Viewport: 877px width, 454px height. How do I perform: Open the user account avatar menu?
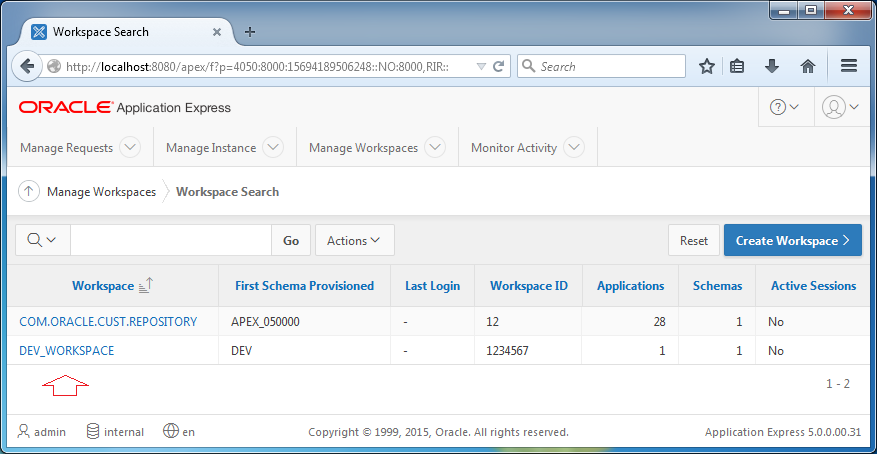[841, 107]
